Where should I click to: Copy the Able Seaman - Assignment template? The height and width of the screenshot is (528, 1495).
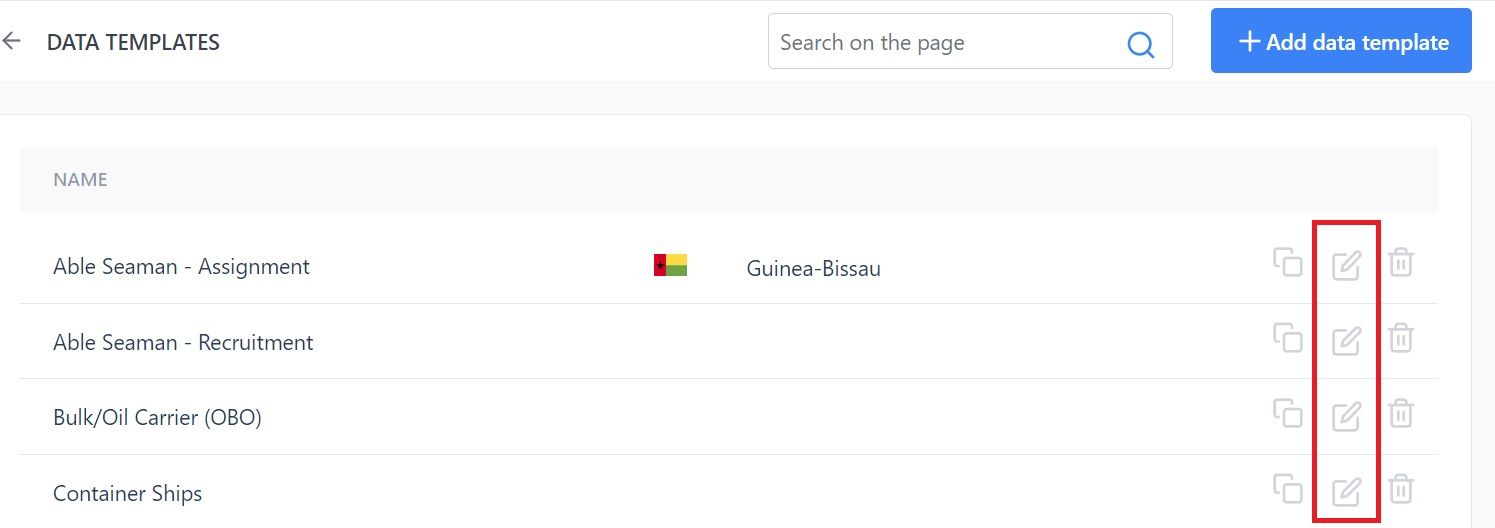pyautogui.click(x=1288, y=262)
